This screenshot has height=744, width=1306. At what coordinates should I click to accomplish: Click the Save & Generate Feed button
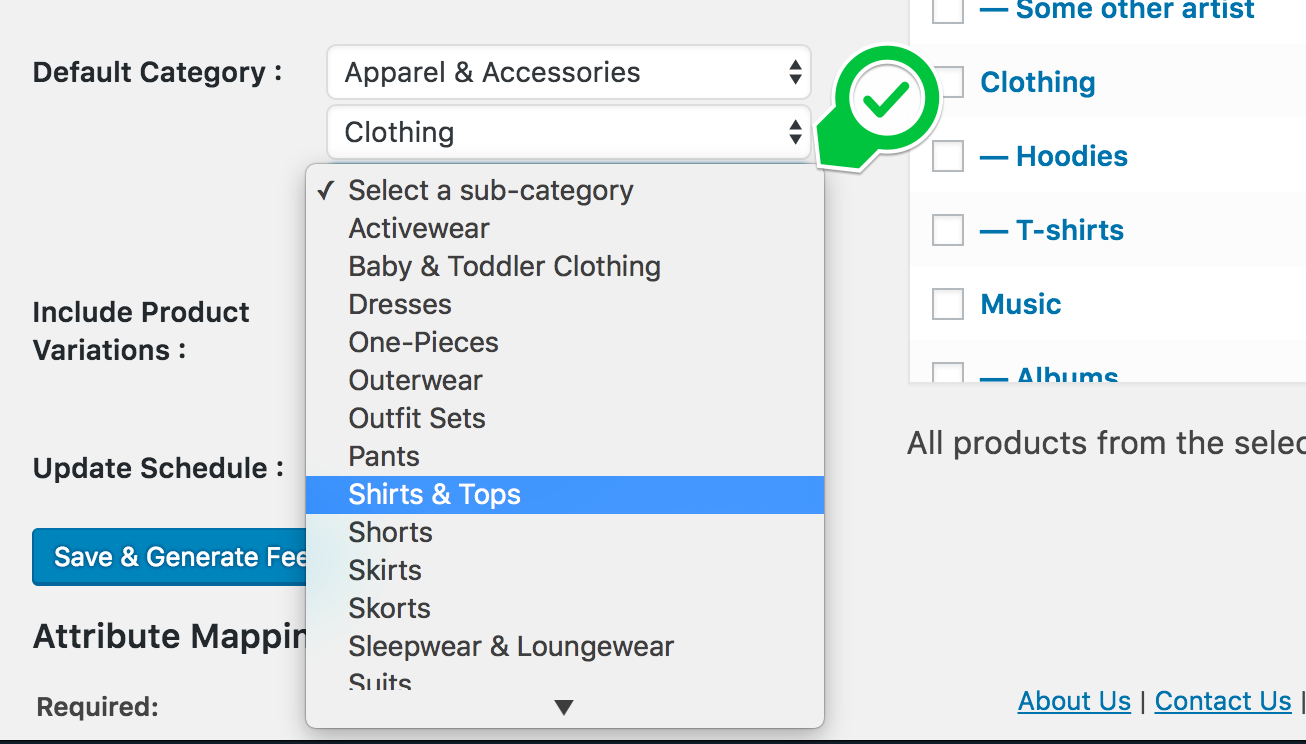point(172,557)
